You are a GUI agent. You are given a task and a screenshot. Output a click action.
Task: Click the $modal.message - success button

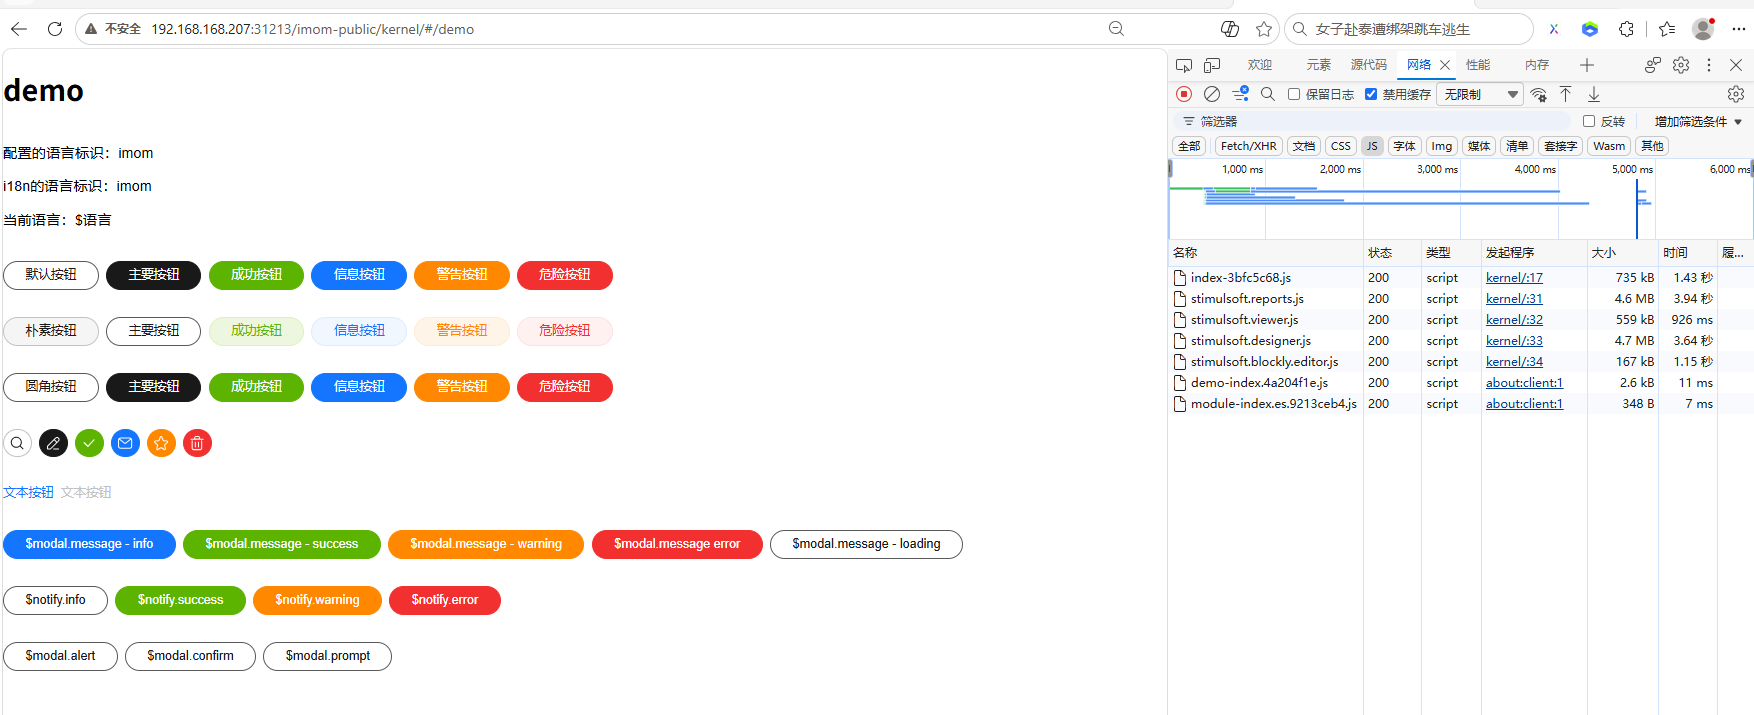coord(282,544)
